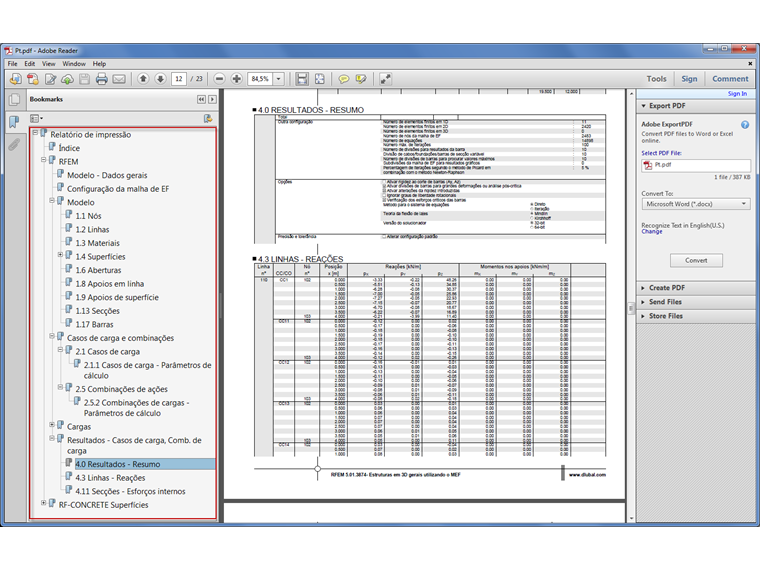Select the 1.13 Secções bookmark
Viewport: 760px width, 570px height.
(x=97, y=311)
